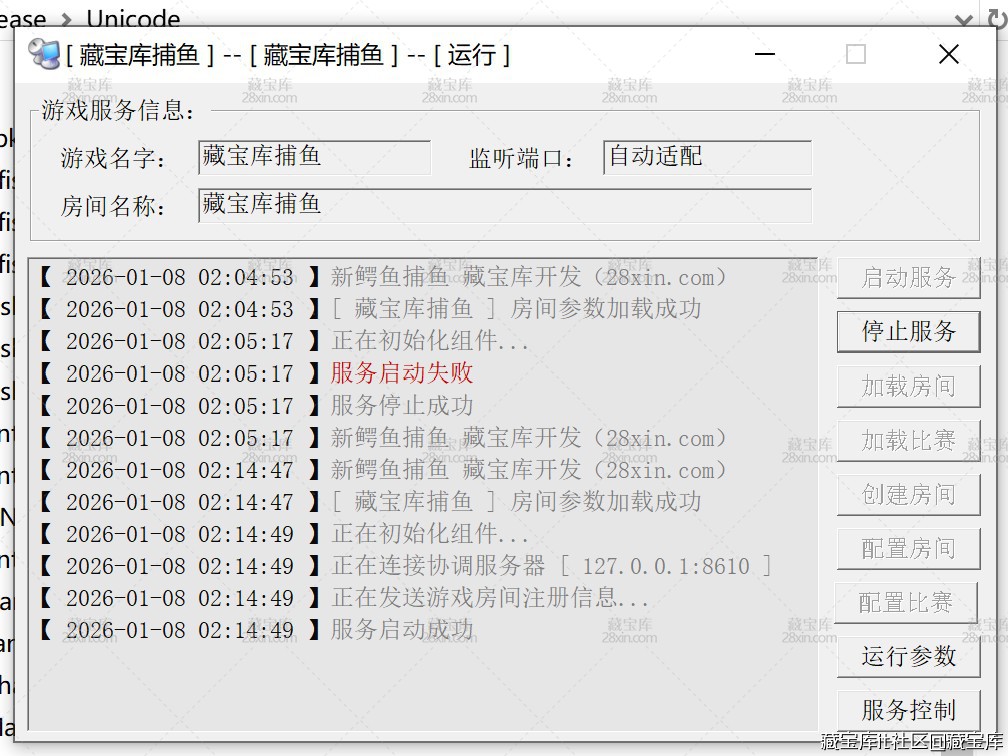The width and height of the screenshot is (1008, 756).
Task: Click the 创建房间 (Create Room) button
Action: click(x=908, y=494)
